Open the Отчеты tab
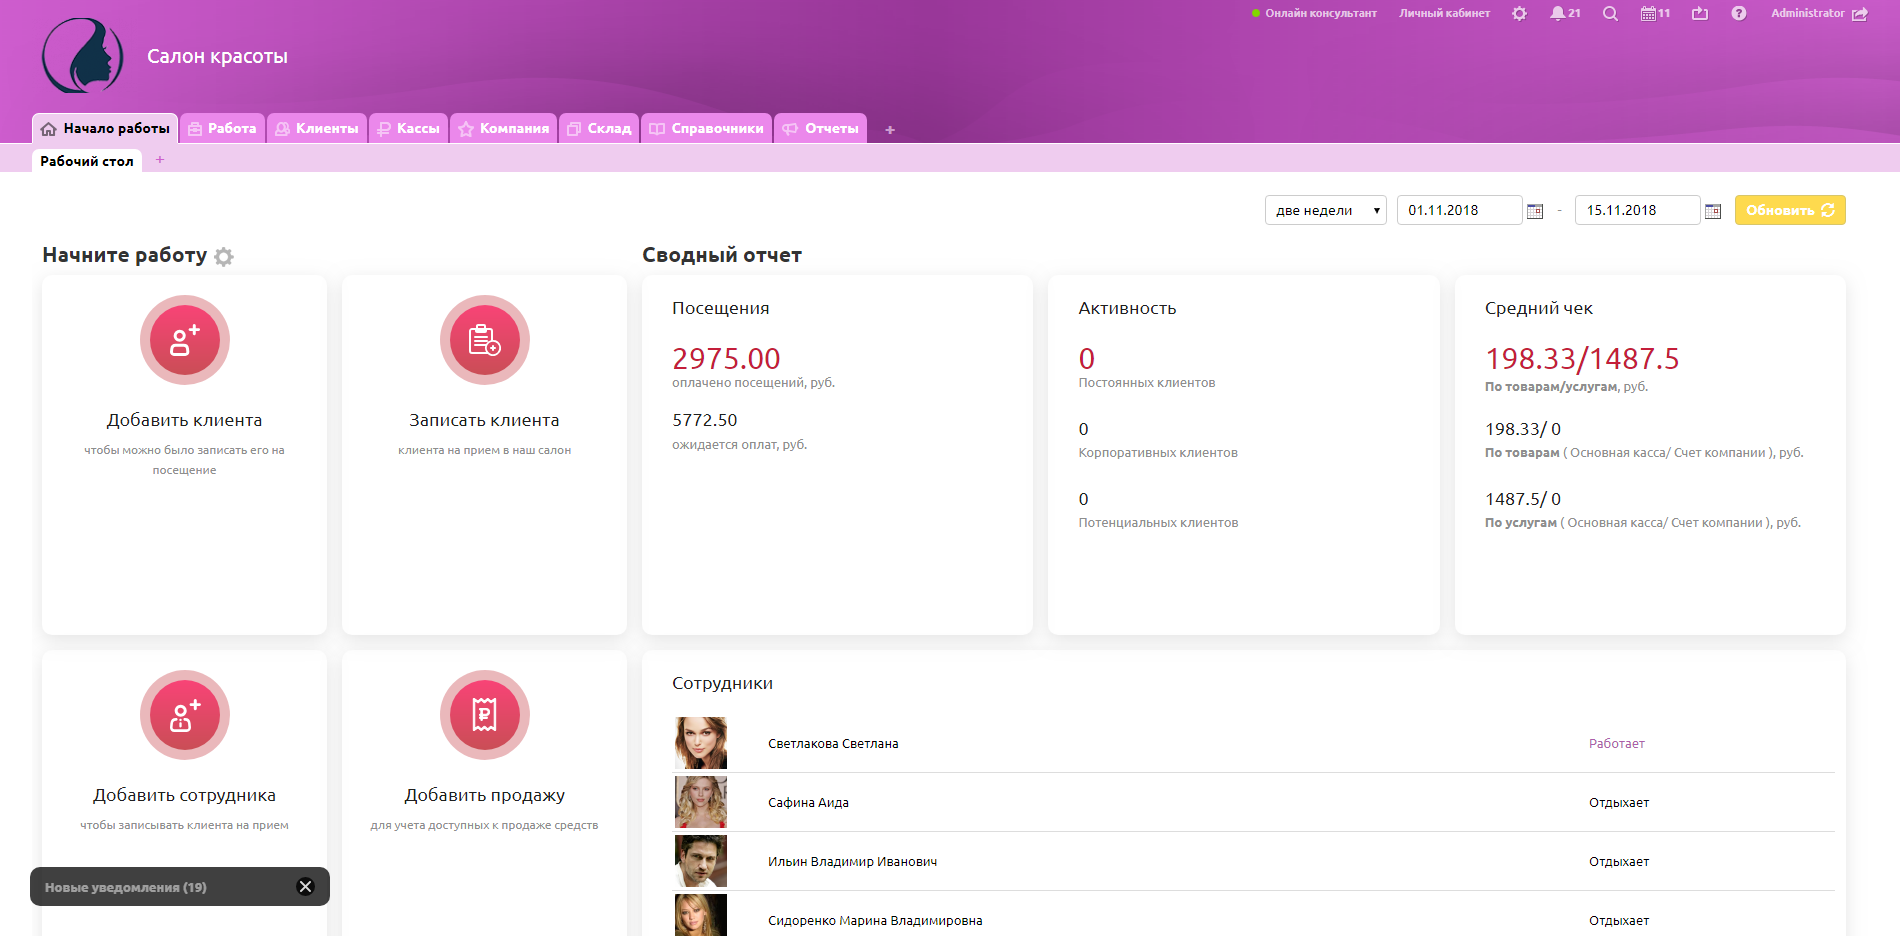Image resolution: width=1900 pixels, height=936 pixels. point(820,129)
